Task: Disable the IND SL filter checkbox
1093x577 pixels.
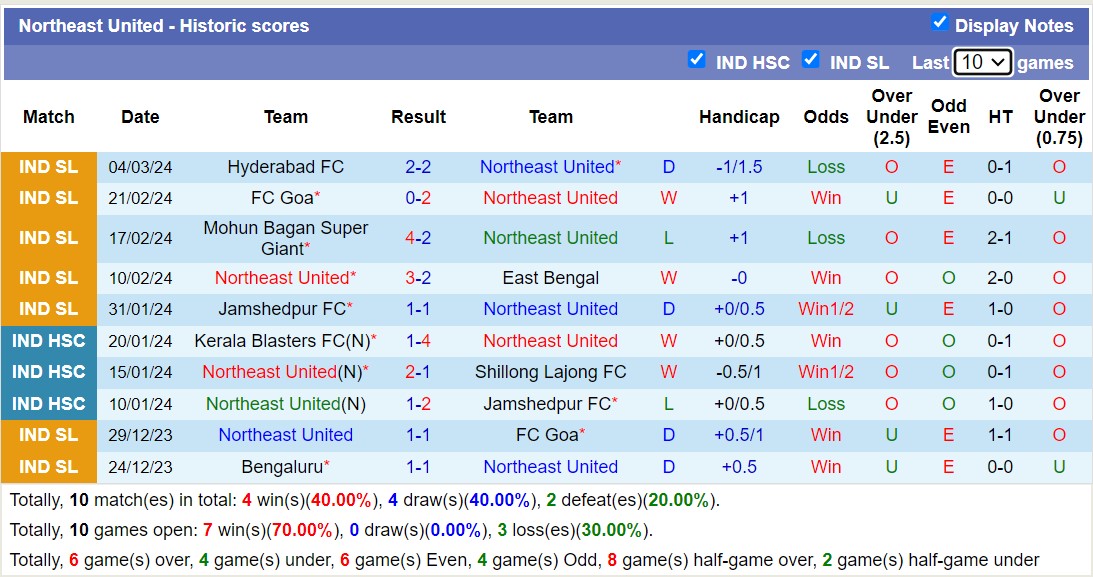Action: pyautogui.click(x=811, y=60)
